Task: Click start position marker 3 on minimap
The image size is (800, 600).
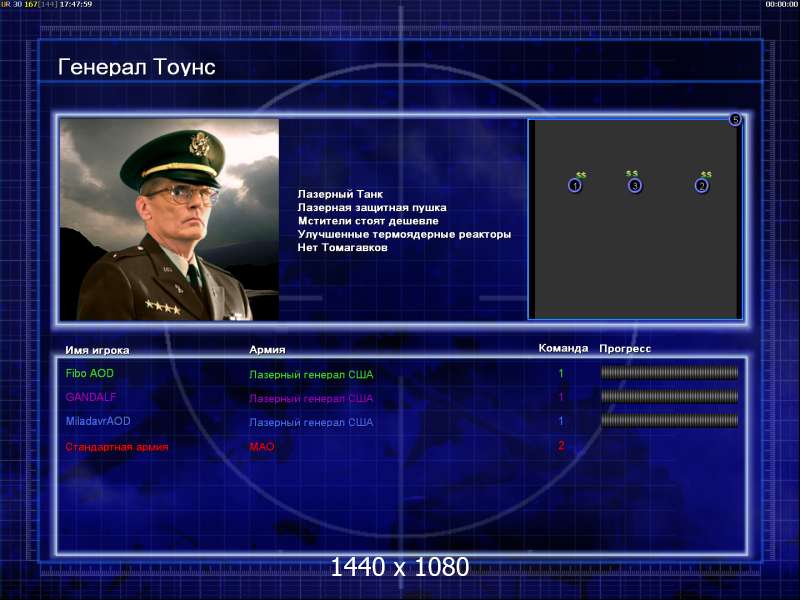Action: [635, 186]
